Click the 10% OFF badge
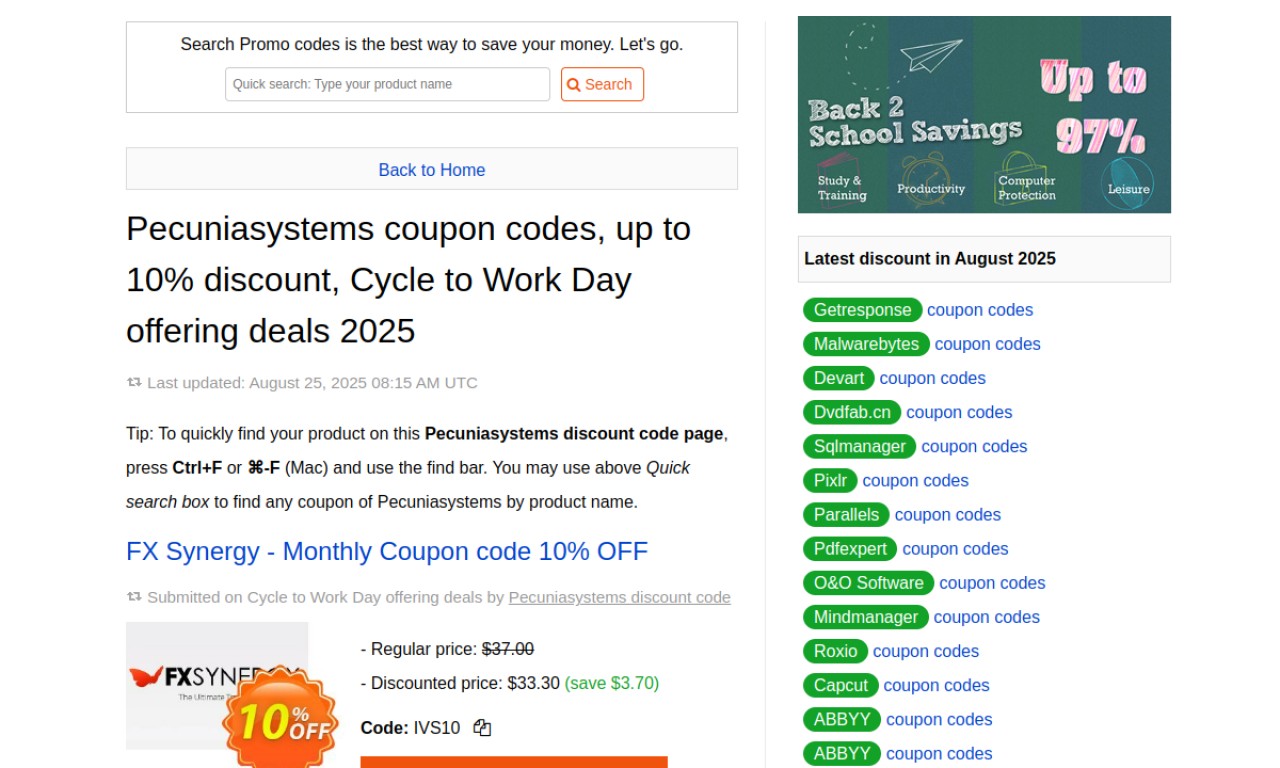 pyautogui.click(x=282, y=720)
